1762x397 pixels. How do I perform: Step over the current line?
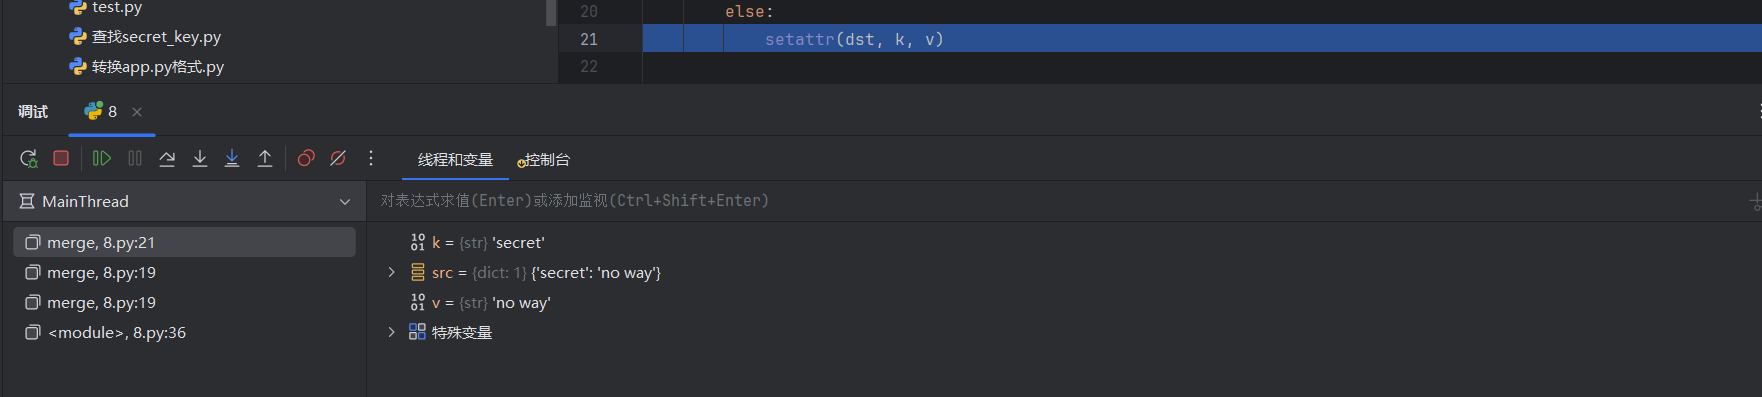coord(167,158)
